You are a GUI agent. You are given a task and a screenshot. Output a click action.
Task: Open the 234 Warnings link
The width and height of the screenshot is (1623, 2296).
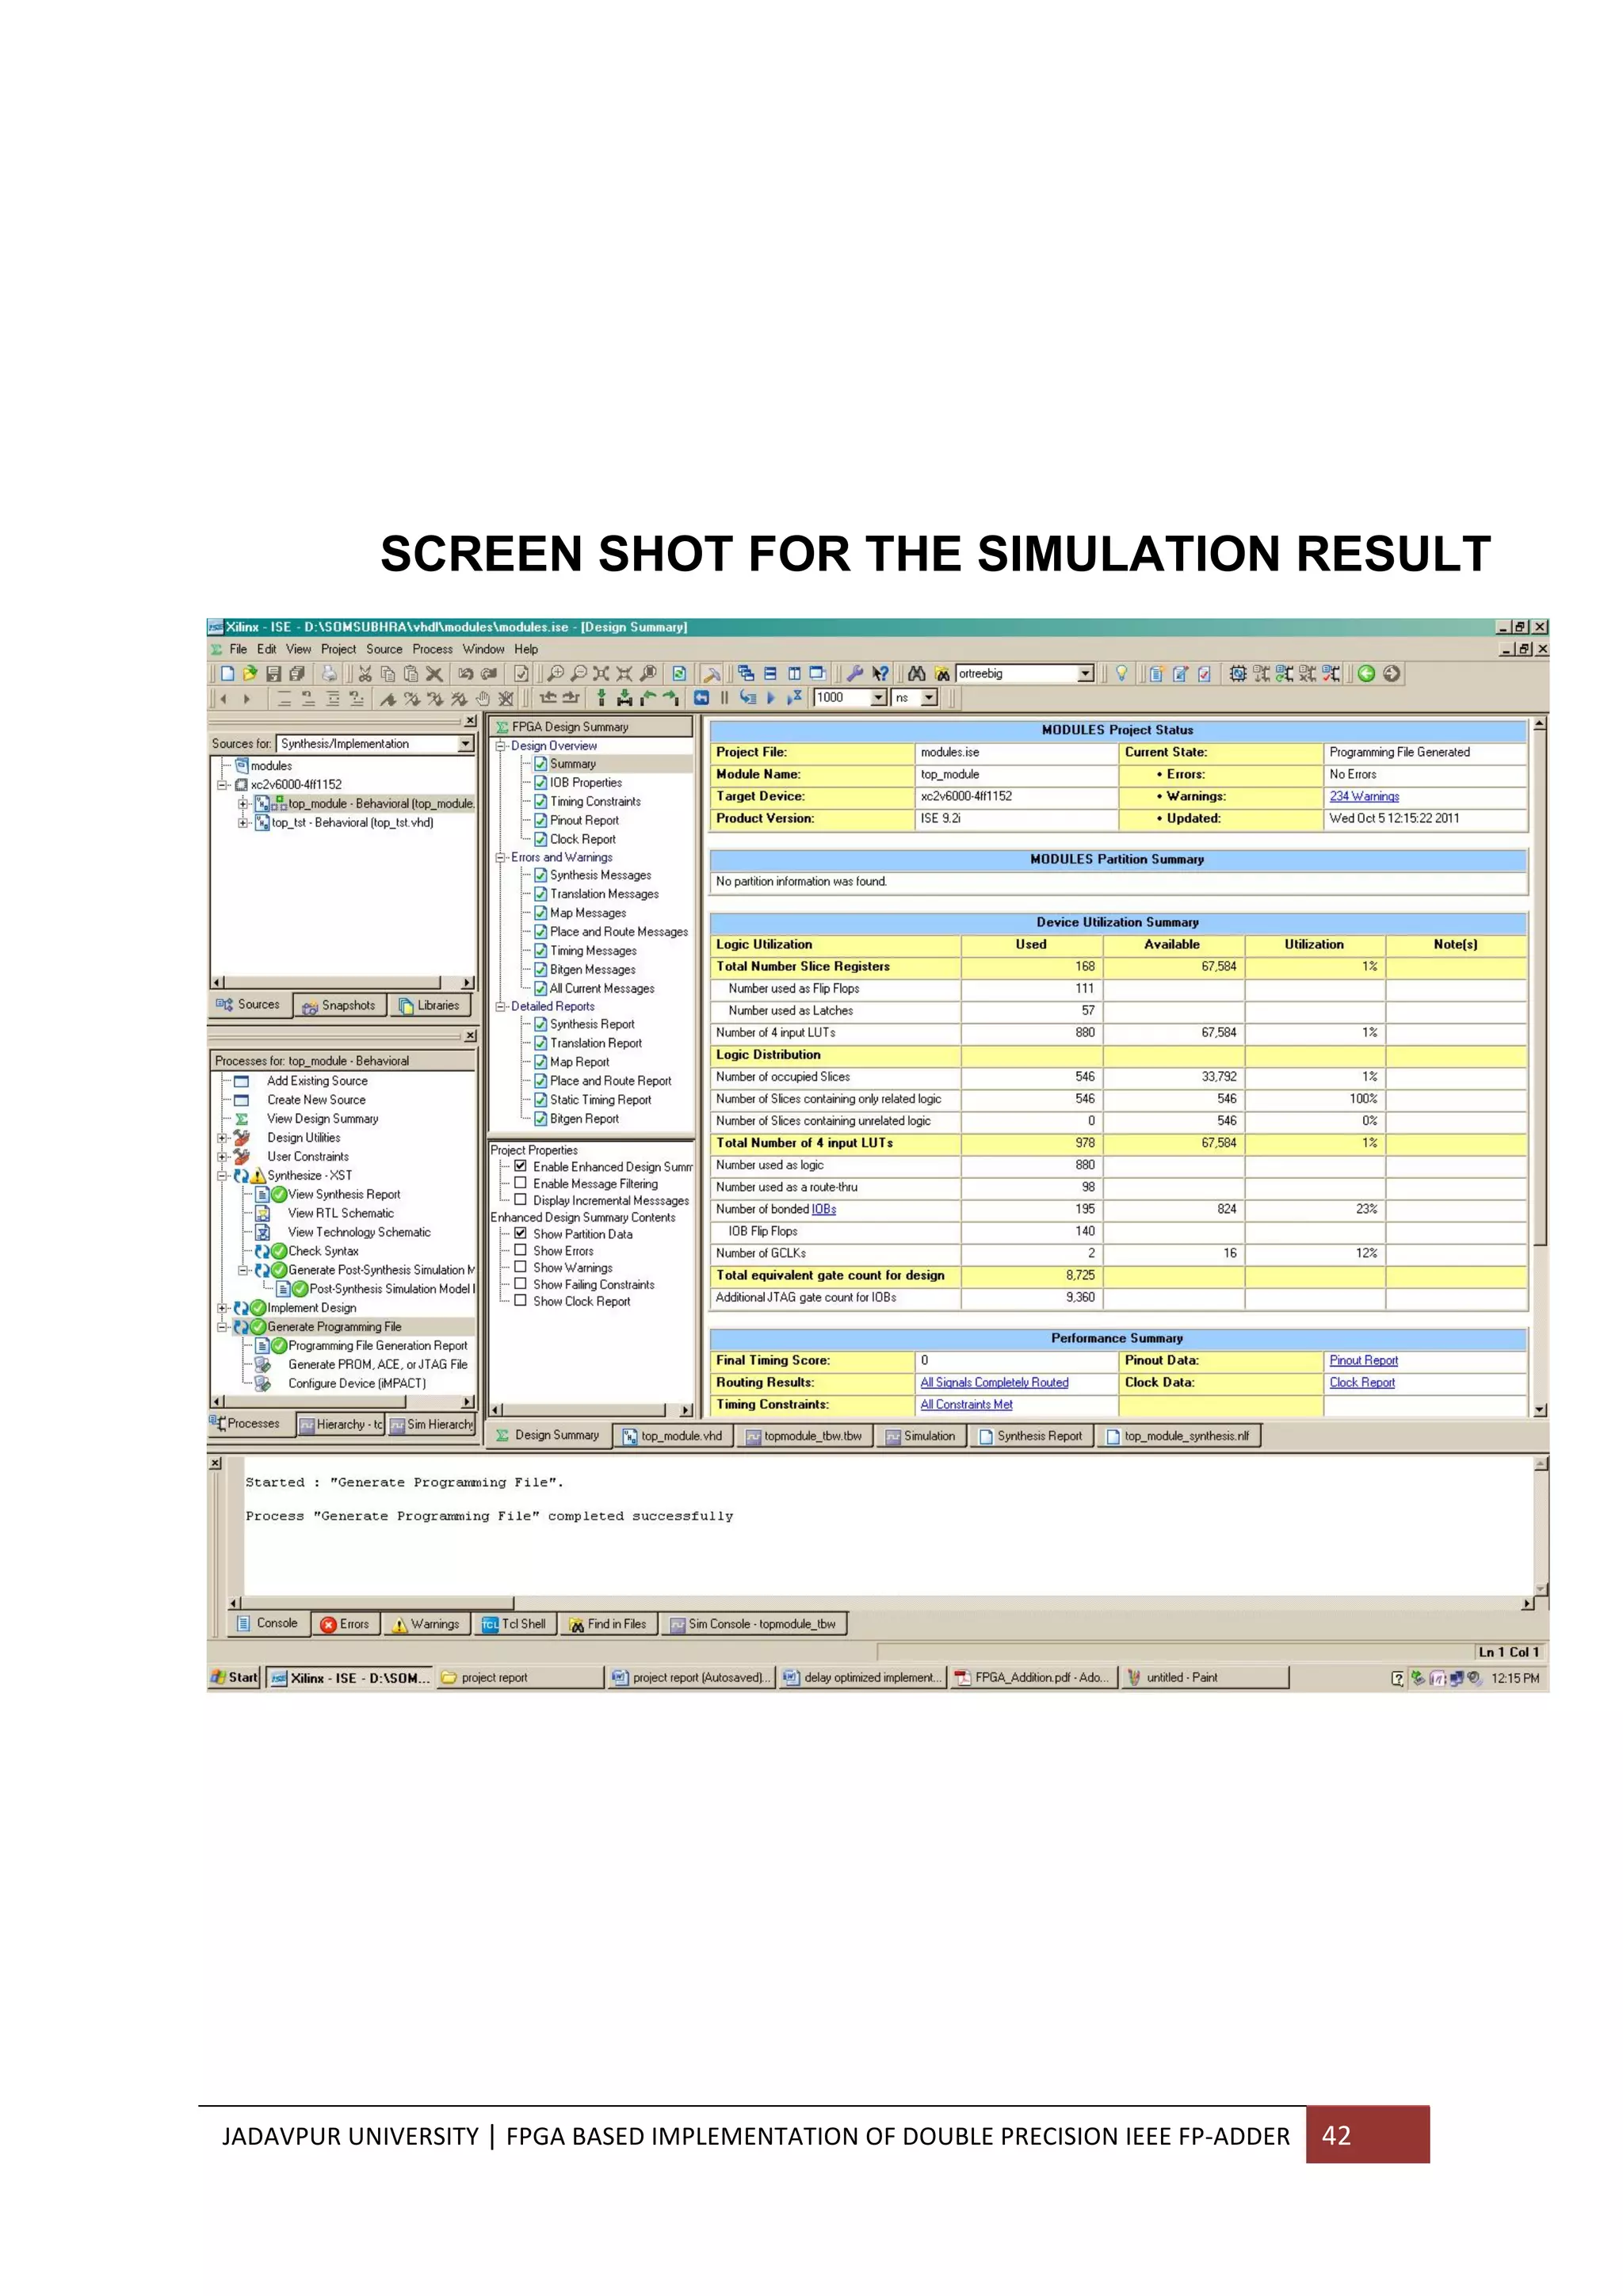pyautogui.click(x=1364, y=796)
